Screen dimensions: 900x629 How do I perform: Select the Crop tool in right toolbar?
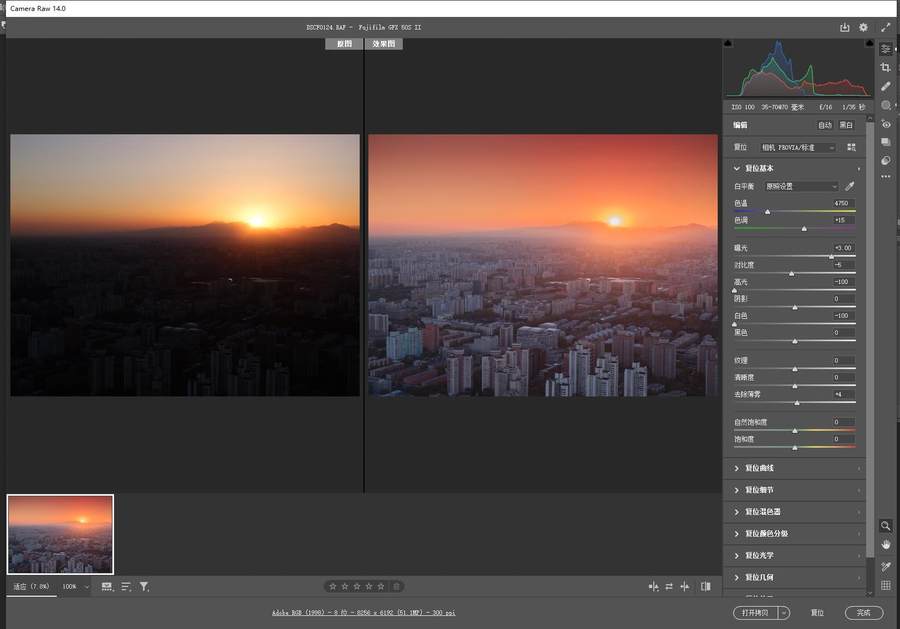click(x=886, y=67)
